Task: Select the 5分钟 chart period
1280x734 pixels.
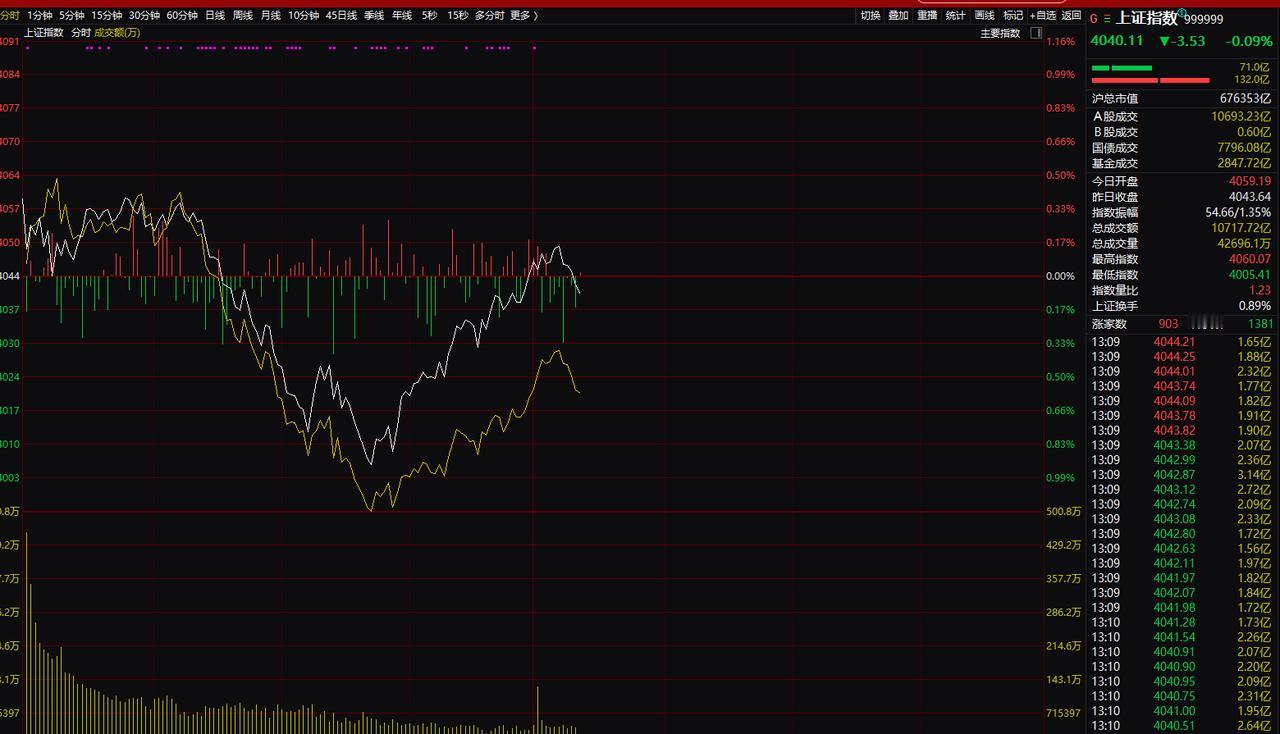Action: tap(72, 15)
